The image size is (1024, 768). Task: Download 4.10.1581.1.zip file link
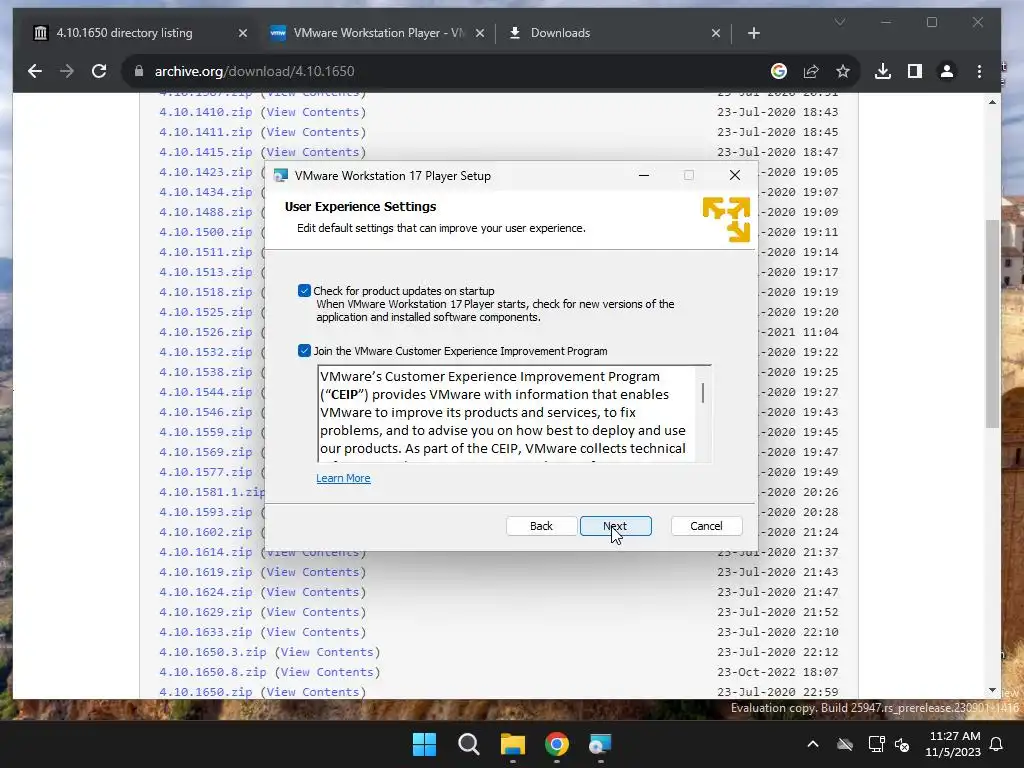point(212,492)
